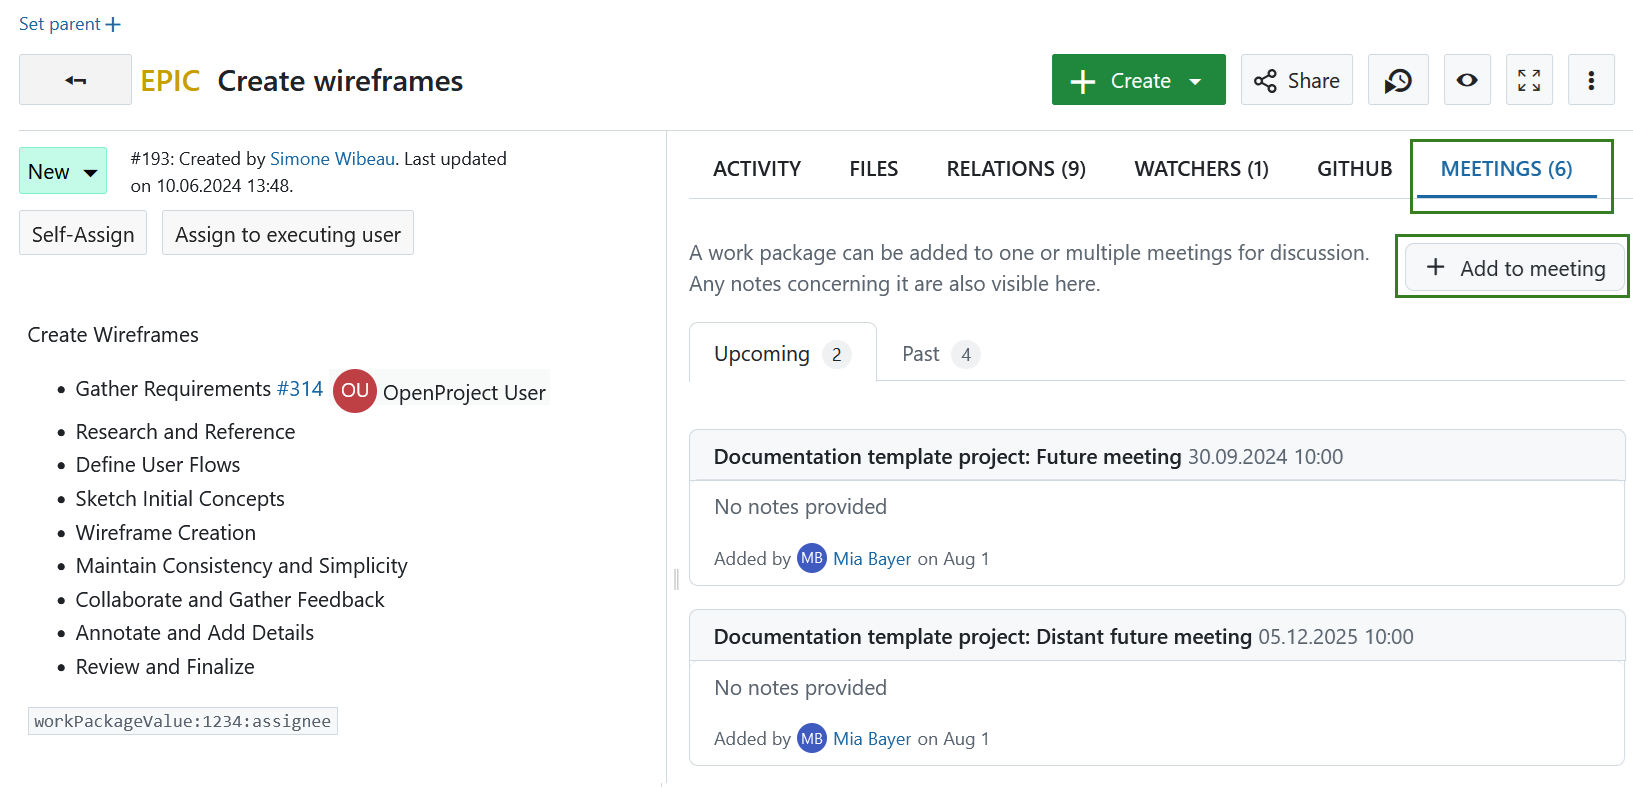
Task: Click the Assign to executing user button
Action: 287,234
